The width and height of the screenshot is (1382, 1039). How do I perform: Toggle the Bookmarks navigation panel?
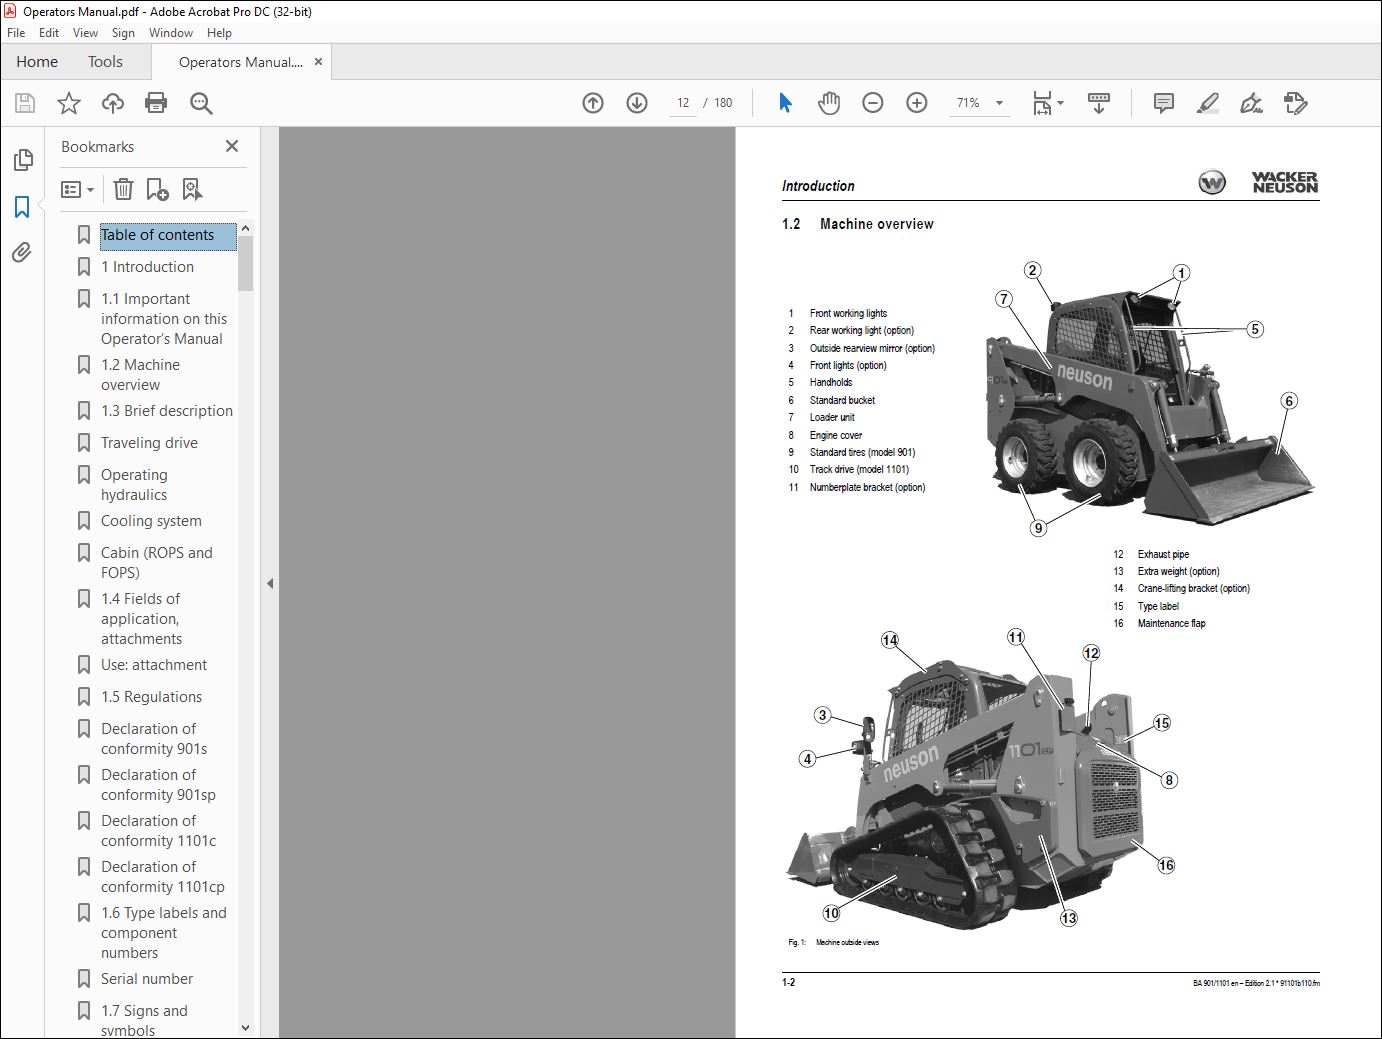coord(22,207)
